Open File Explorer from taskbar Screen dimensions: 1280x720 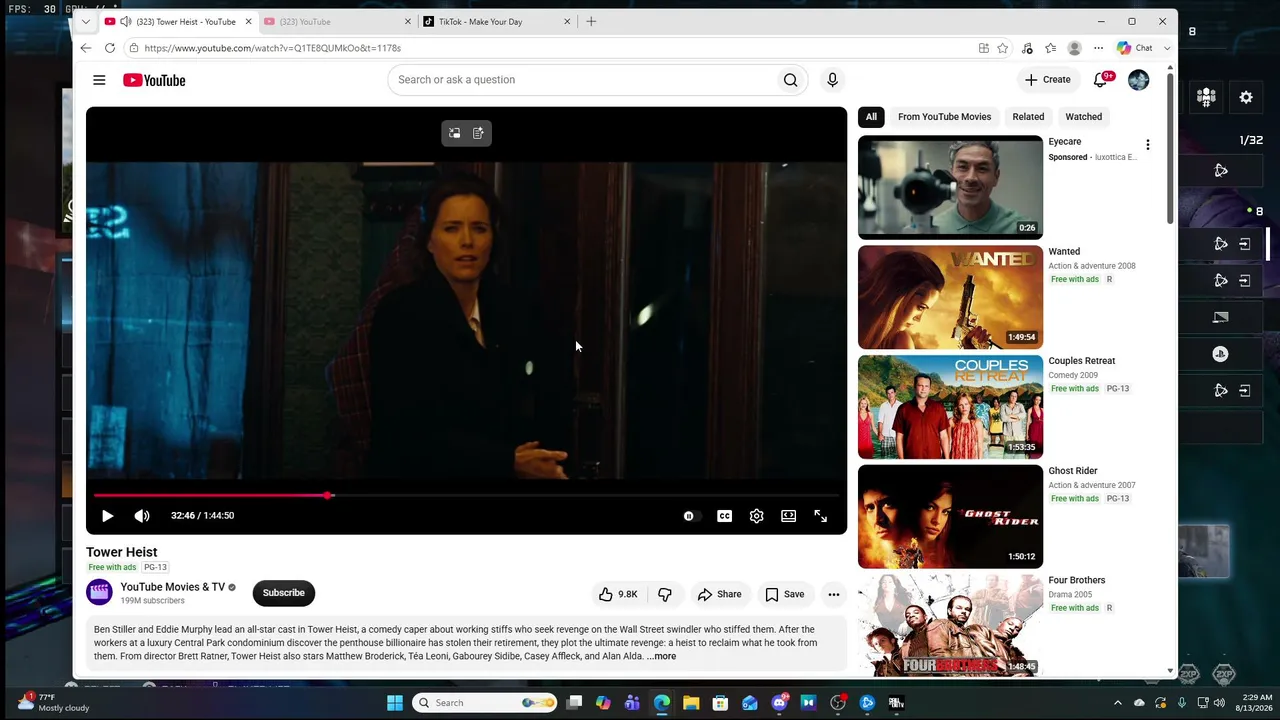point(691,703)
